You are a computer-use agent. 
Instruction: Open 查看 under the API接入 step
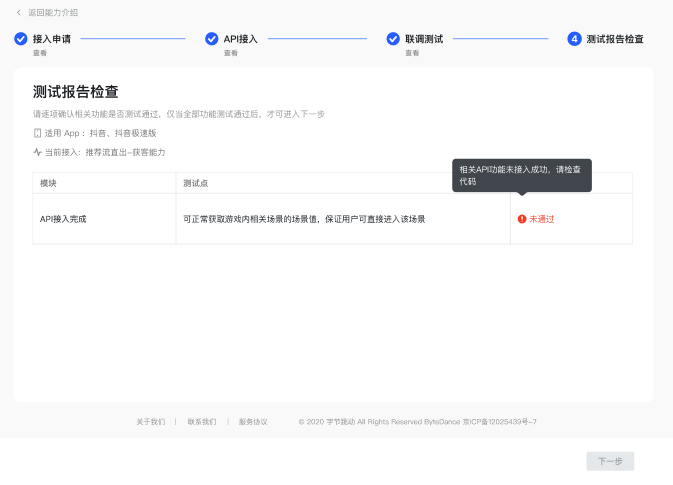click(x=230, y=52)
